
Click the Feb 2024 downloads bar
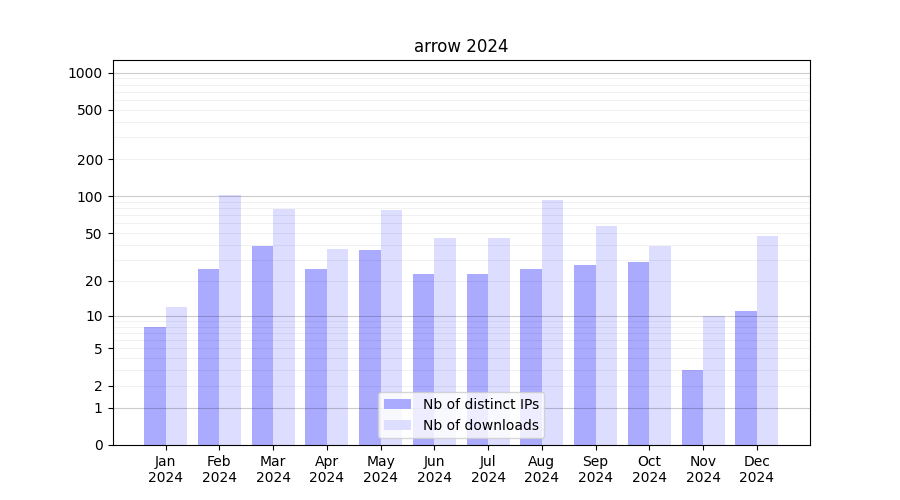pos(230,320)
